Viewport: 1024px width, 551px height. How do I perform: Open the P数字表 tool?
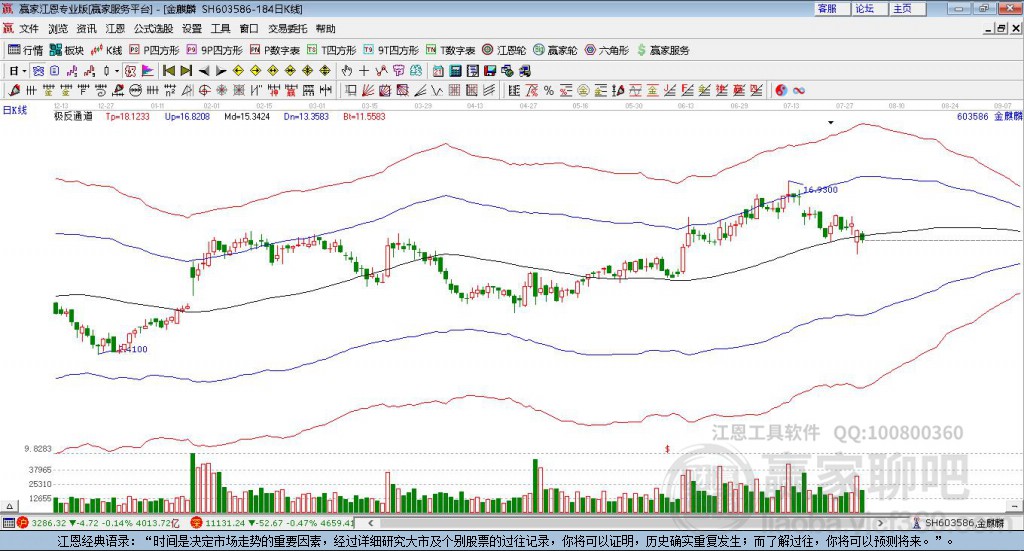(275, 50)
